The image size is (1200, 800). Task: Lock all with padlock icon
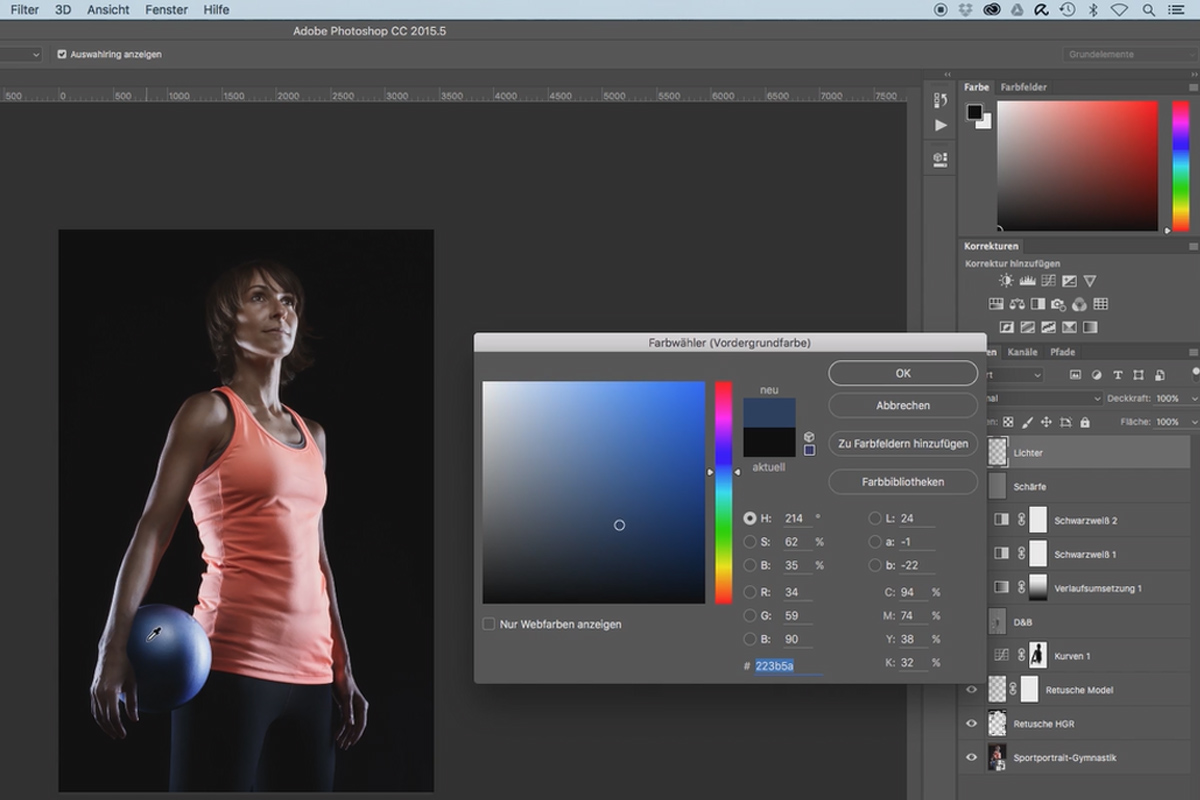tap(1085, 422)
